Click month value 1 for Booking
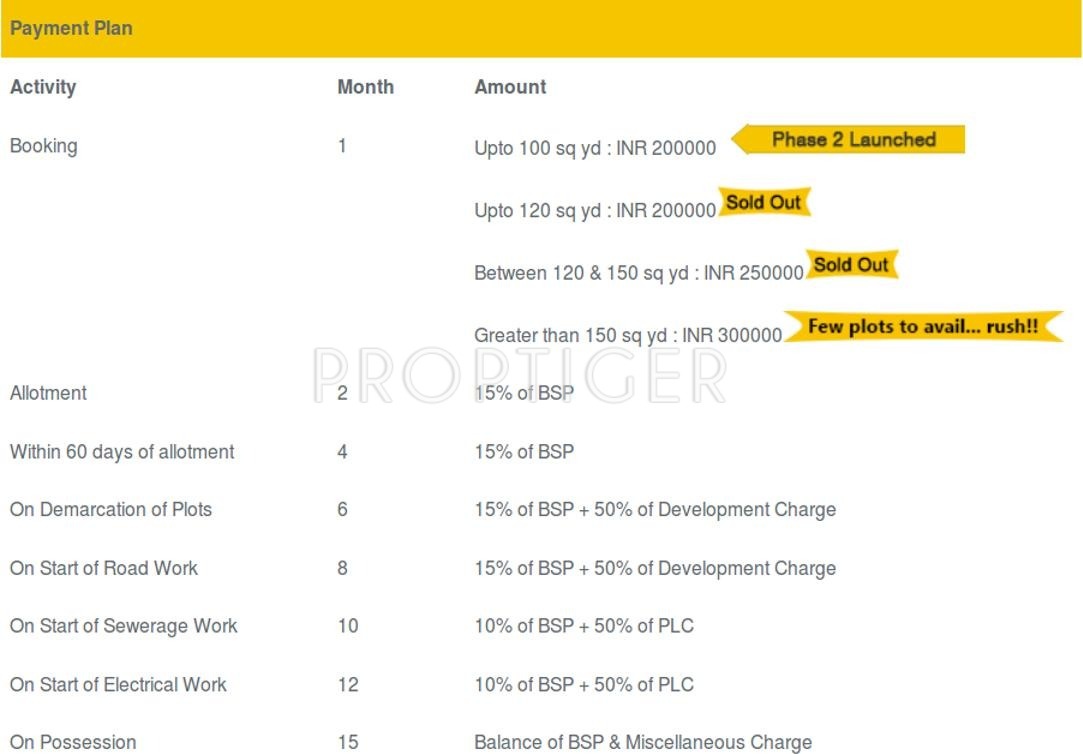This screenshot has height=754, width=1083. (x=342, y=146)
